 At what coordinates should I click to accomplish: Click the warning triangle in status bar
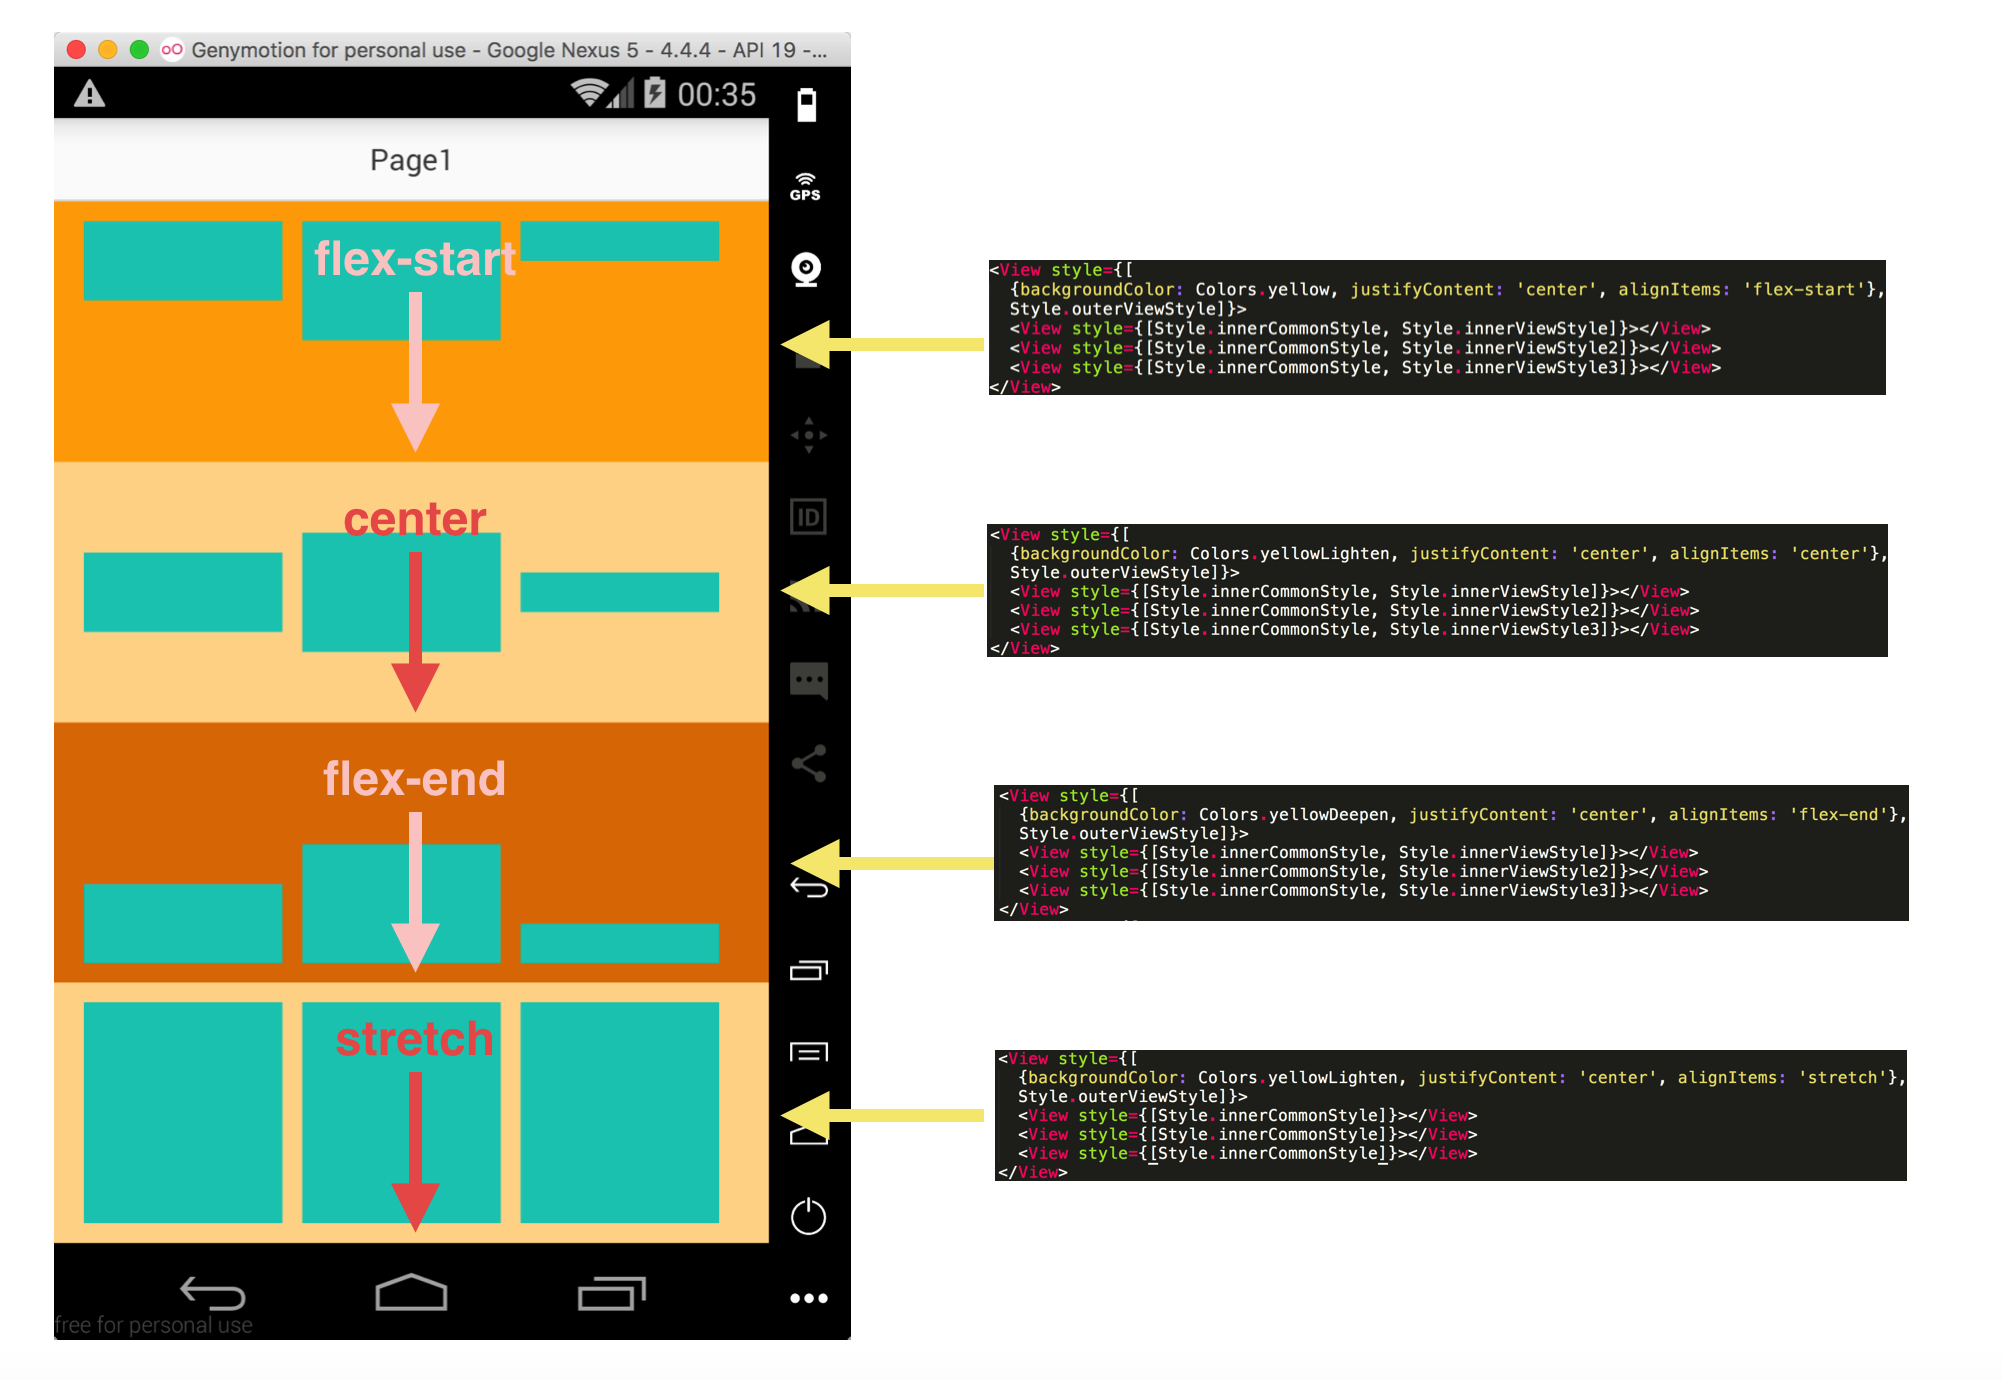tap(90, 94)
